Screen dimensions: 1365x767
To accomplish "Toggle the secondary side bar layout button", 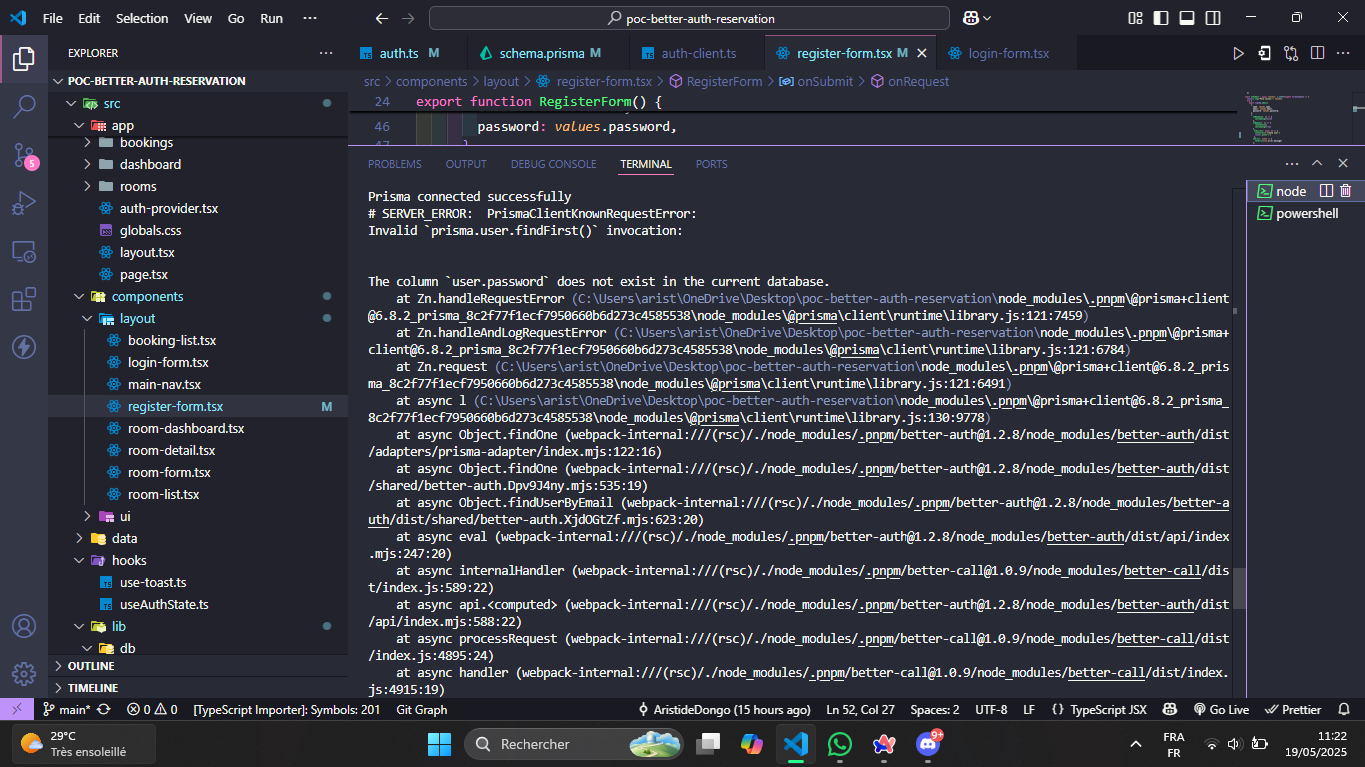I will click(x=1213, y=18).
